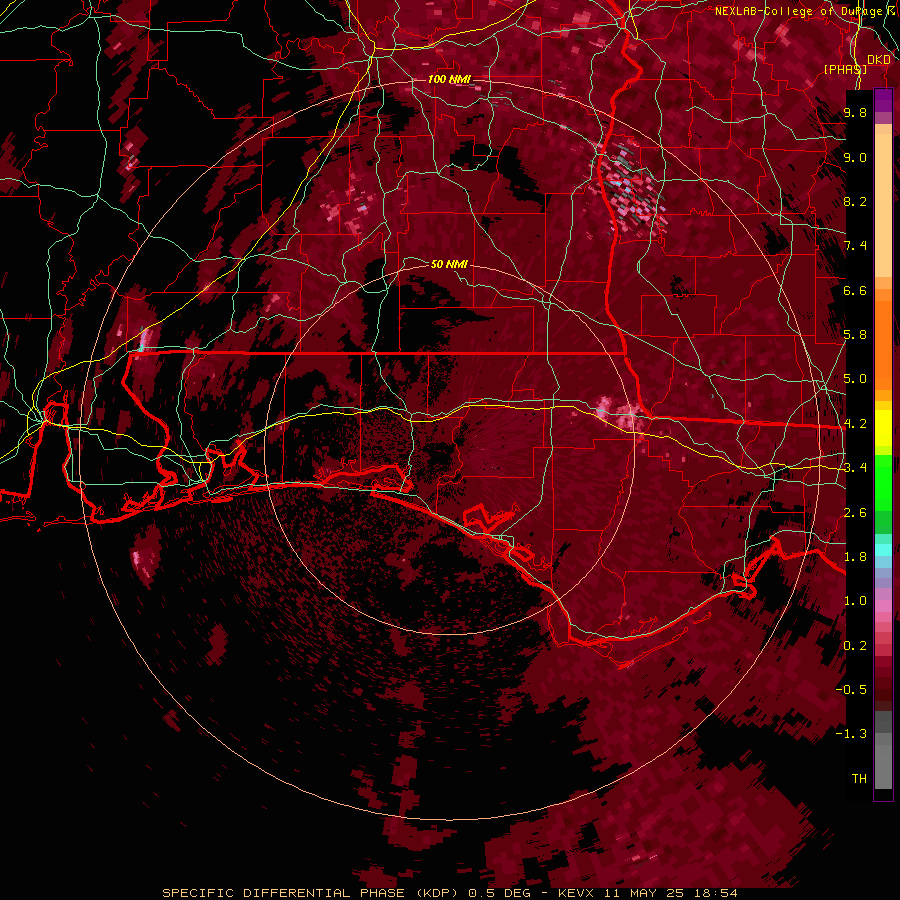The height and width of the screenshot is (900, 900).
Task: Click the 9.8 value on the color scale
Action: (855, 112)
